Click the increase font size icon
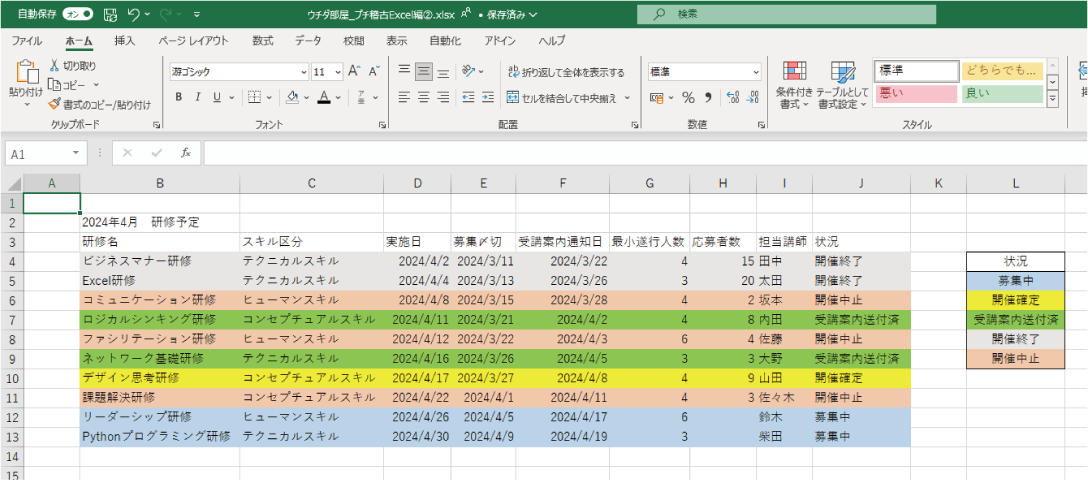This screenshot has height=480, width=1088. (355, 72)
